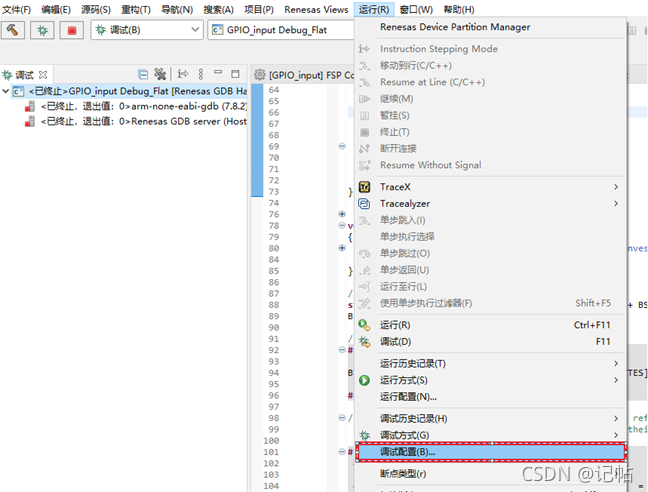
Task: Click 暂挂(S) suspend menu entry
Action: pyautogui.click(x=491, y=115)
